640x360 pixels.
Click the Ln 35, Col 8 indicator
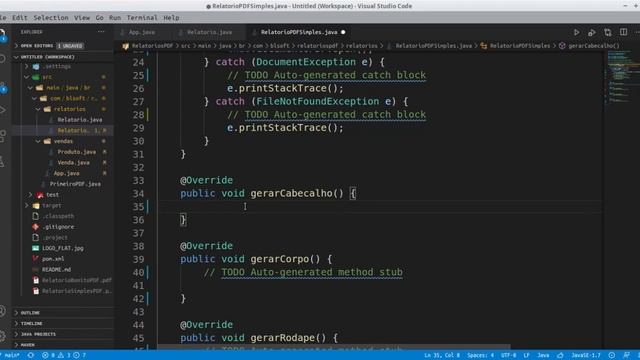pos(442,355)
